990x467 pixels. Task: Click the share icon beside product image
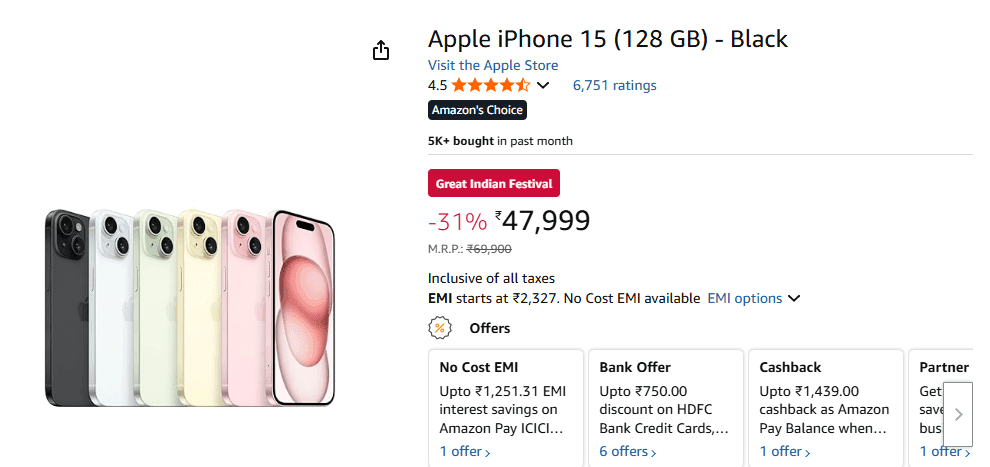click(381, 50)
